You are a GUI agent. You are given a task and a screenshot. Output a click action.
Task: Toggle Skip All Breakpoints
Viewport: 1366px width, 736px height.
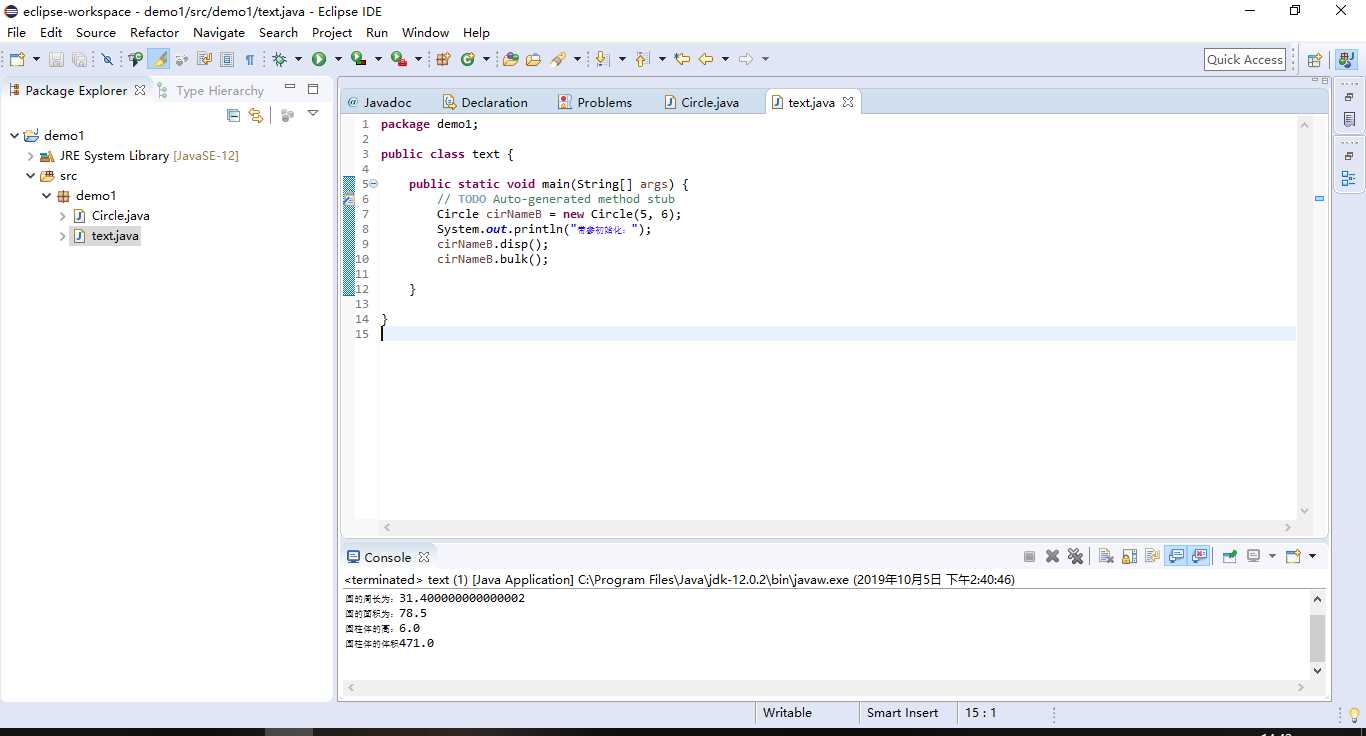click(x=107, y=59)
